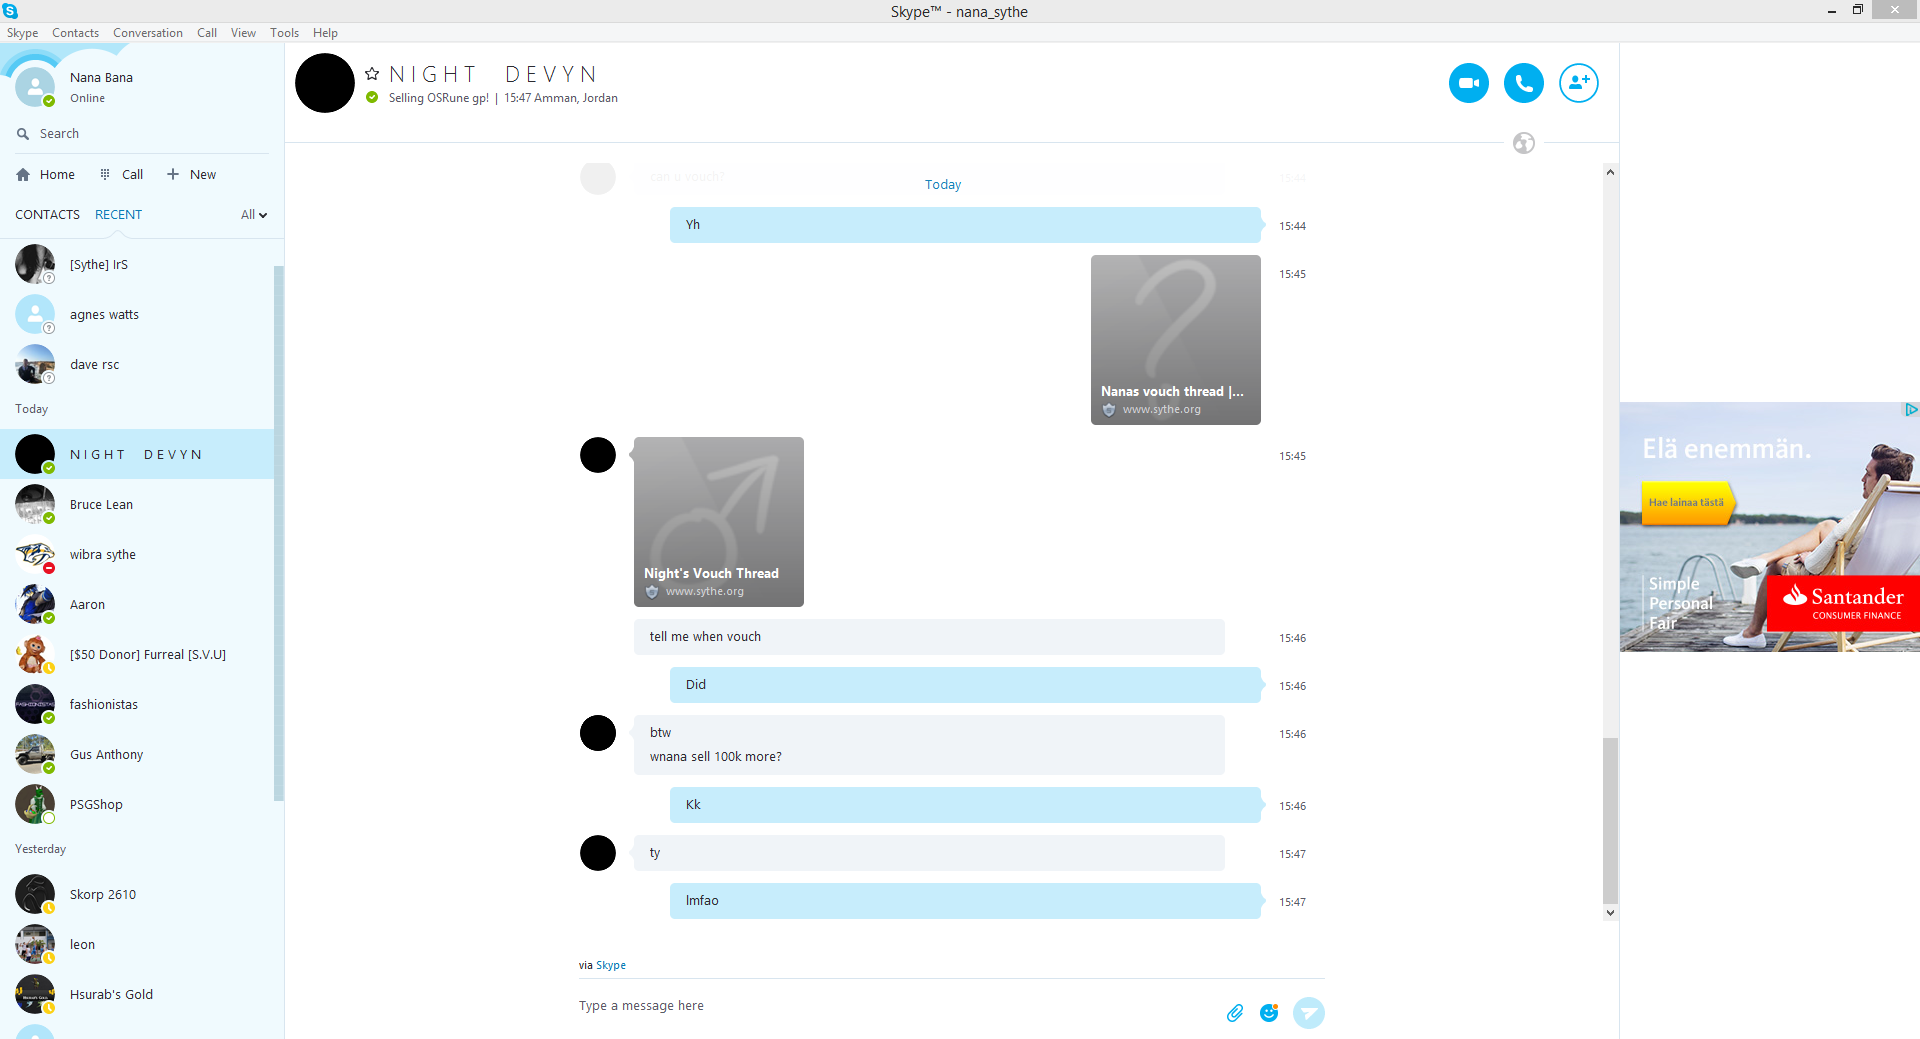Open the Nanas vouch thread link preview
This screenshot has width=1920, height=1039.
pos(1175,340)
